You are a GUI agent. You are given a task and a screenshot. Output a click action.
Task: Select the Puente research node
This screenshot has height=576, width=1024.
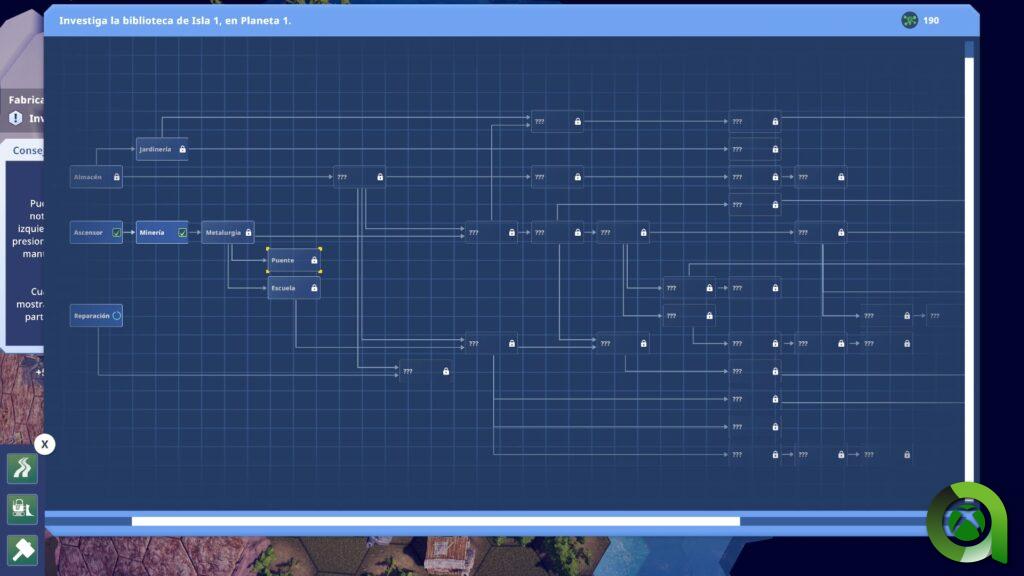[293, 260]
